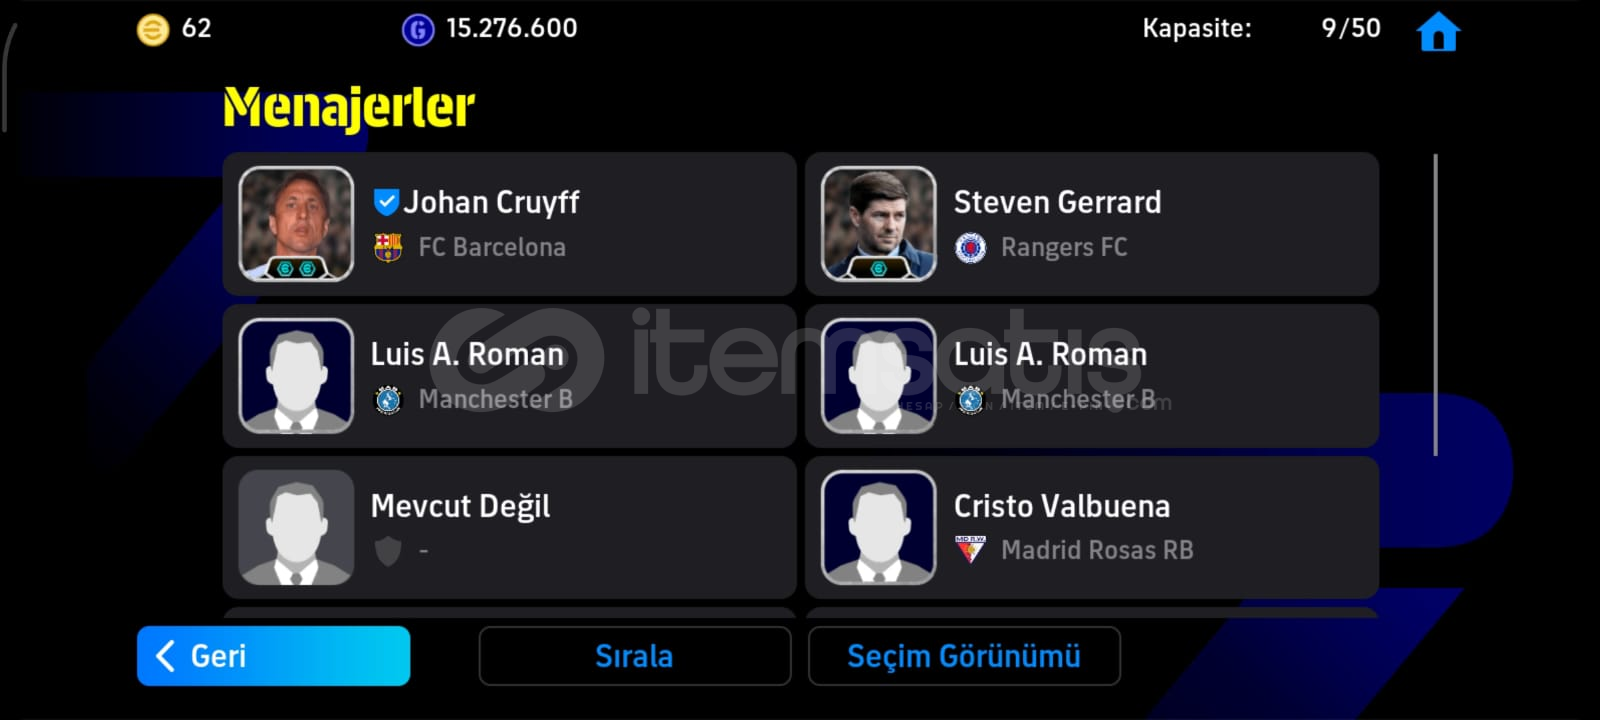1600x720 pixels.
Task: Select the left Luis A. Roman card
Action: click(509, 376)
